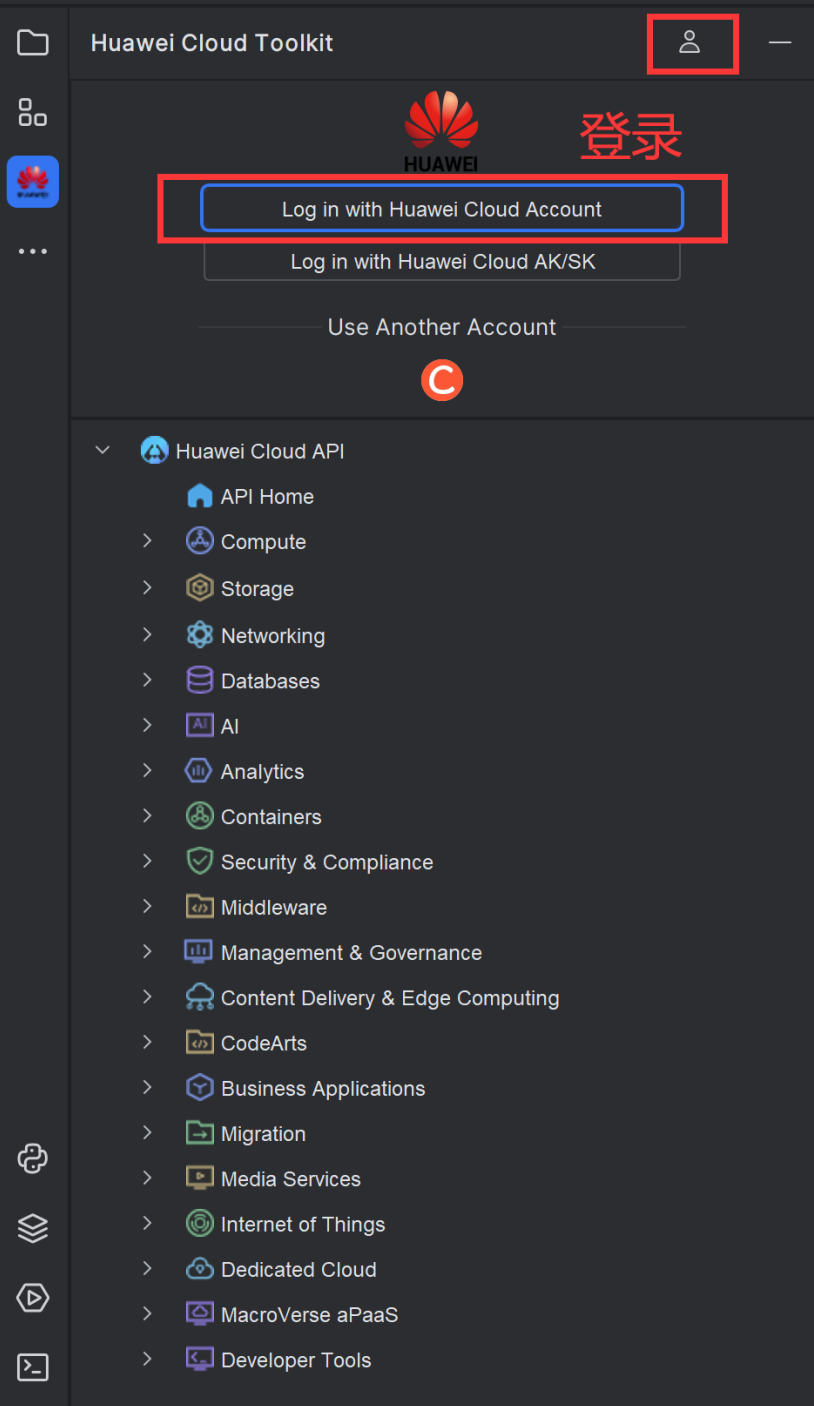Open API Home item
Viewport: 814px width, 1406px height.
click(x=266, y=497)
